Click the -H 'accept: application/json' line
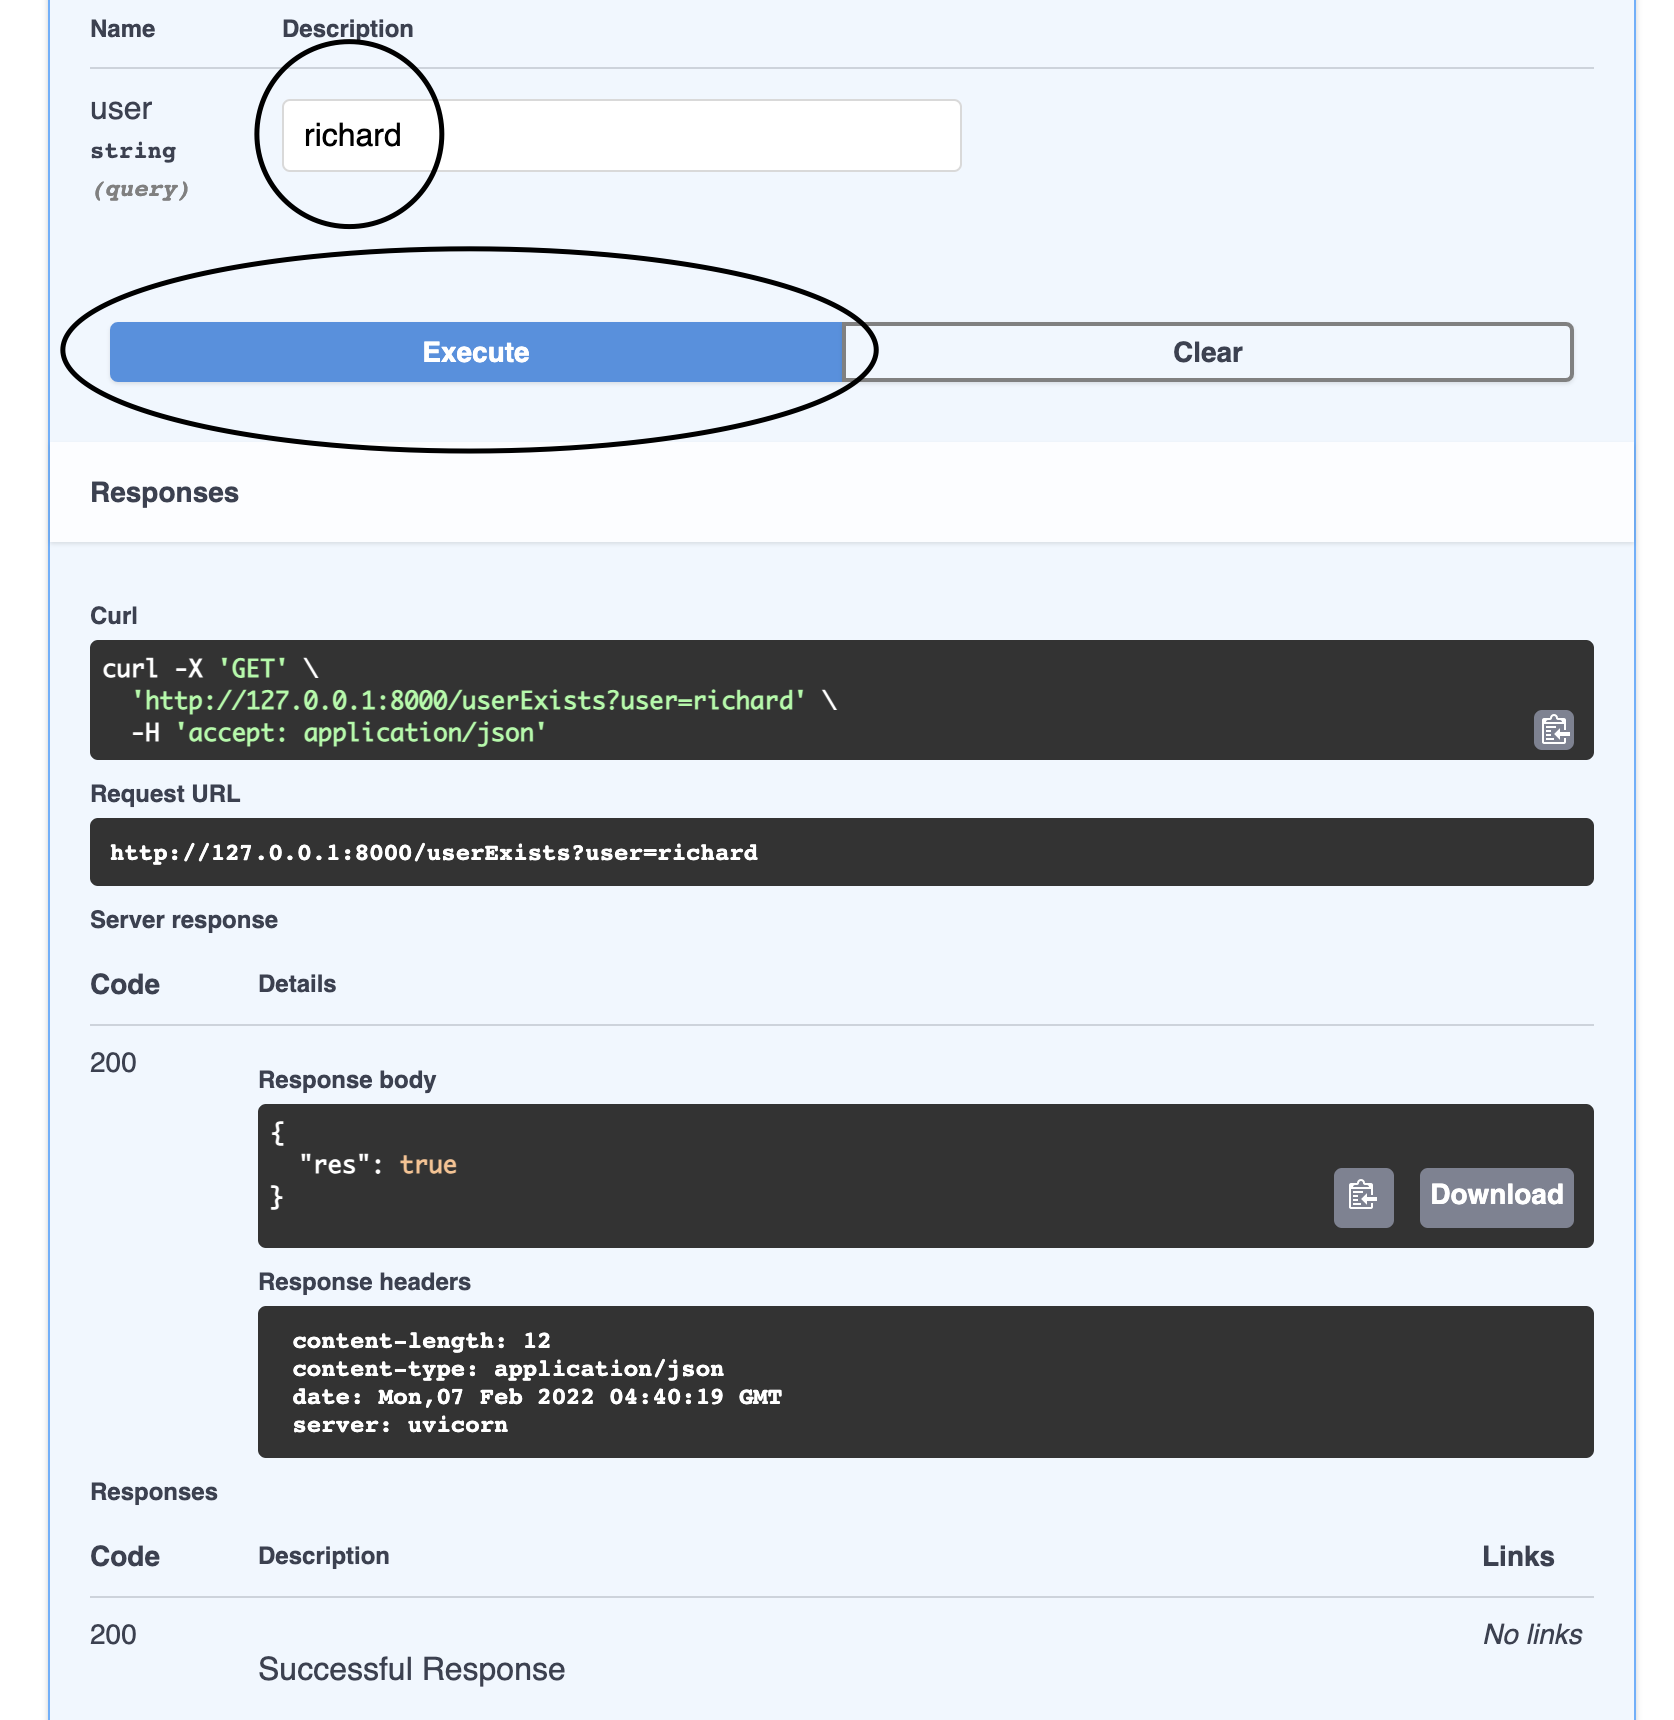The width and height of the screenshot is (1674, 1720). tap(339, 733)
